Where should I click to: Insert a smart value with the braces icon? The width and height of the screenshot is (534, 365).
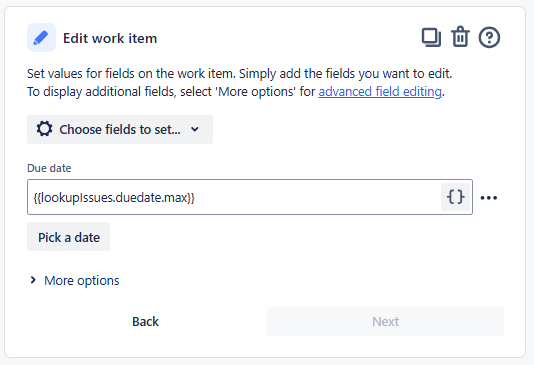[x=455, y=197]
